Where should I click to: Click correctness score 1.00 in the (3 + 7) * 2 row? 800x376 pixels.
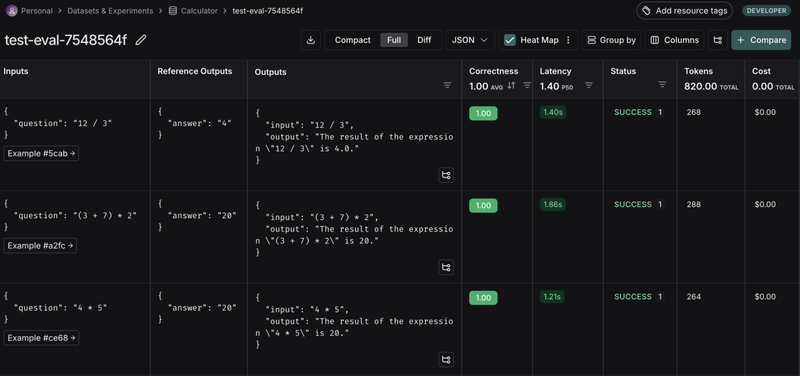tap(483, 206)
